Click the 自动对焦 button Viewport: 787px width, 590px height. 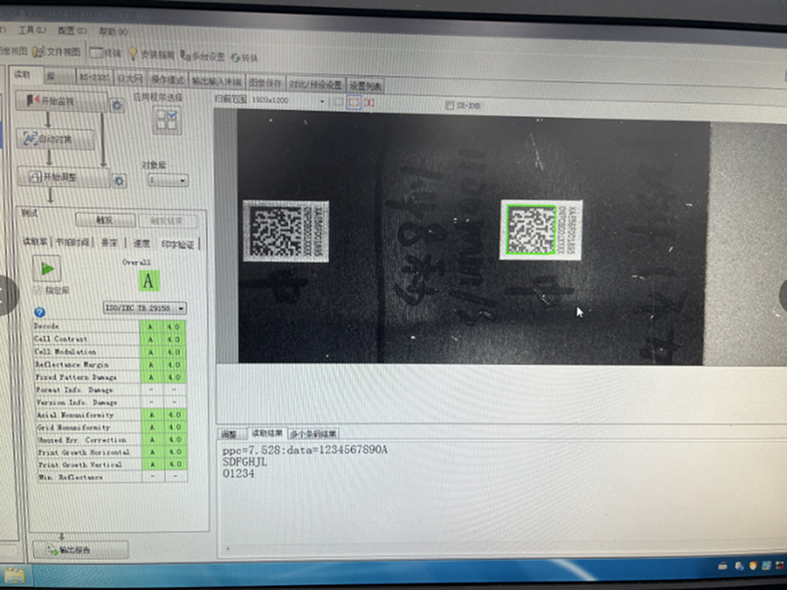[55, 139]
